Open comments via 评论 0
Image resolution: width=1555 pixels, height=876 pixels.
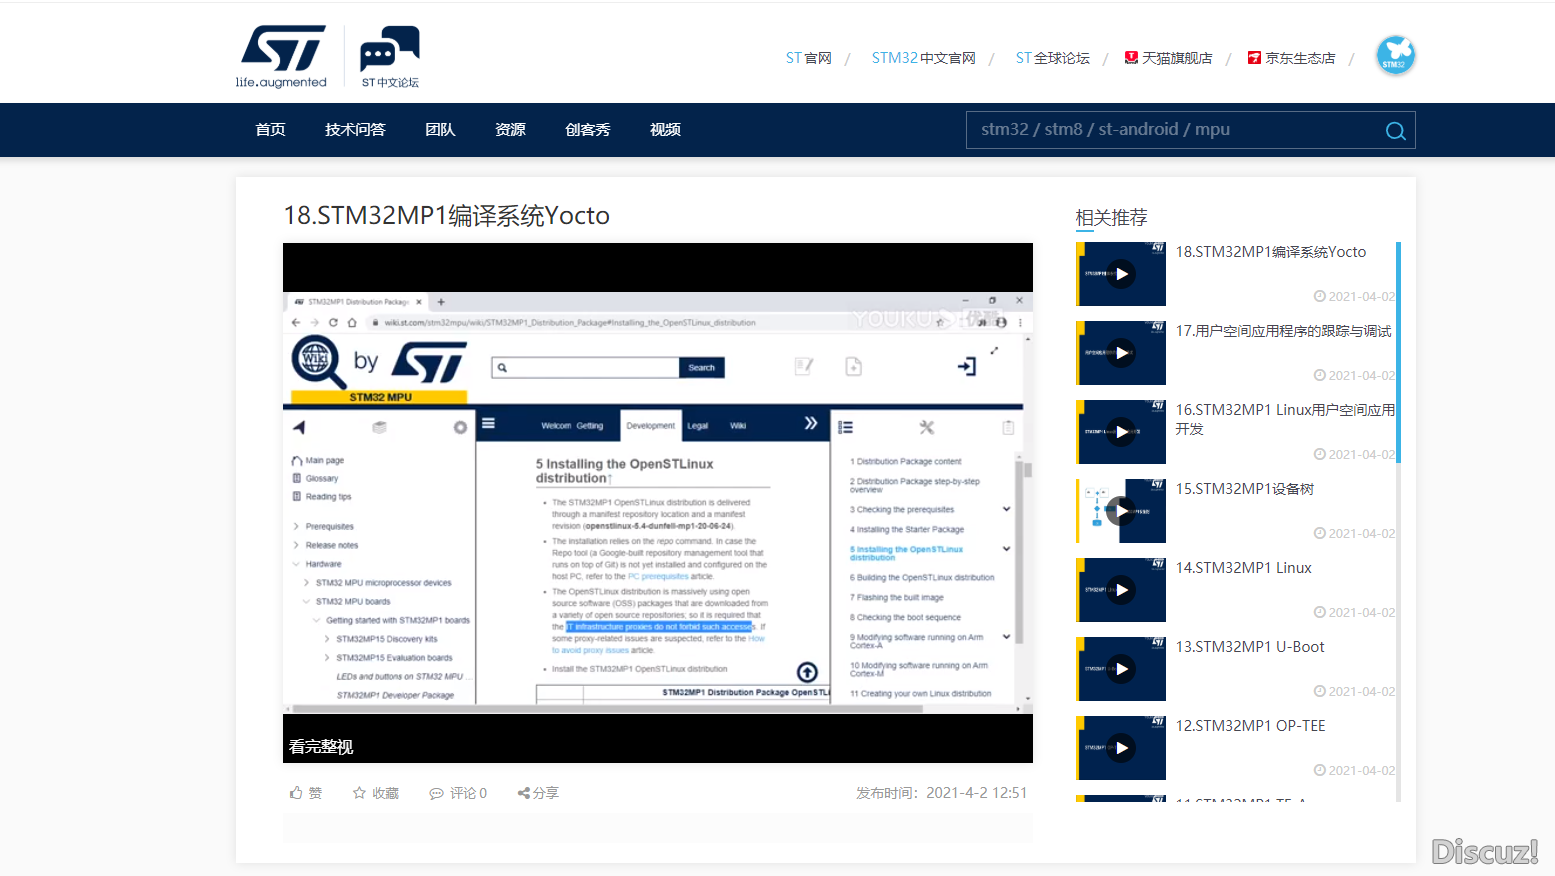pyautogui.click(x=458, y=793)
